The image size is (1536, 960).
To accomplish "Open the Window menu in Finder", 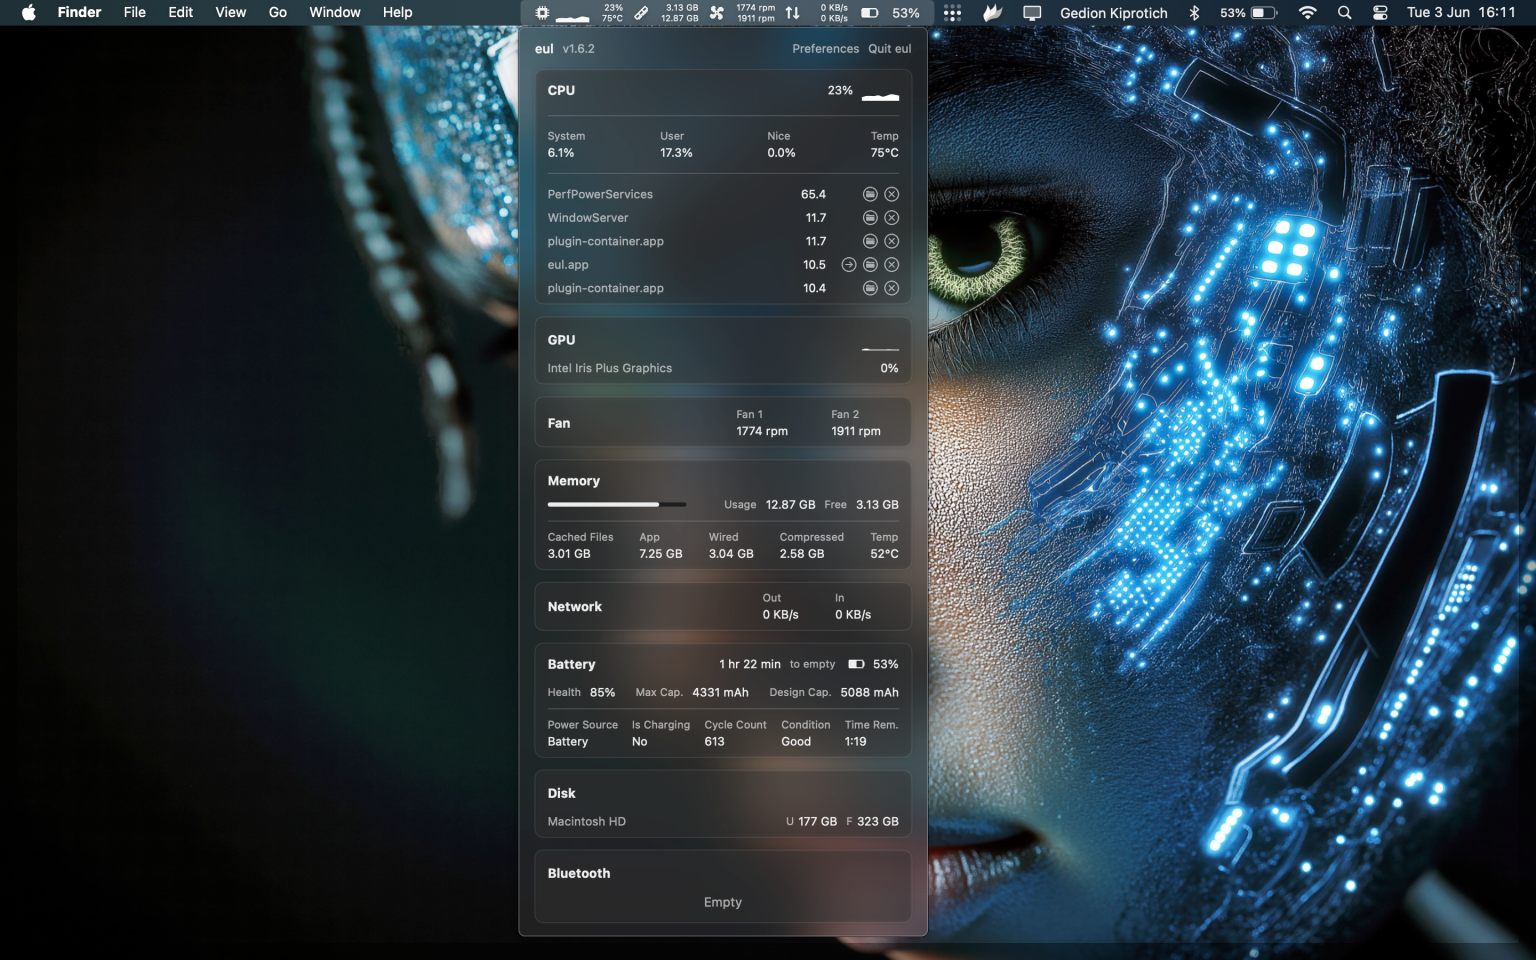I will pyautogui.click(x=334, y=13).
